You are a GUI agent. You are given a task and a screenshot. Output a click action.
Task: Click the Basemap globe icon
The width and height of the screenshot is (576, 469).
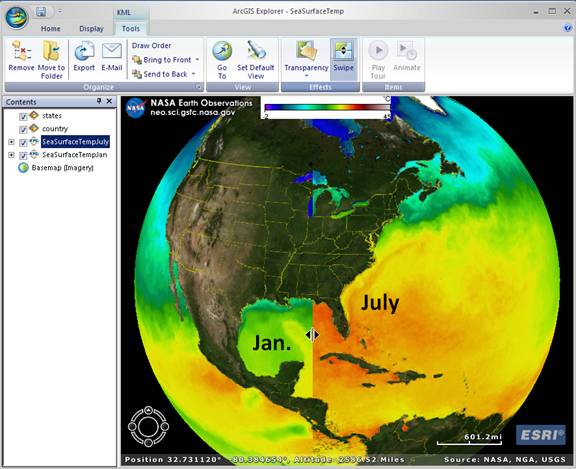point(24,168)
